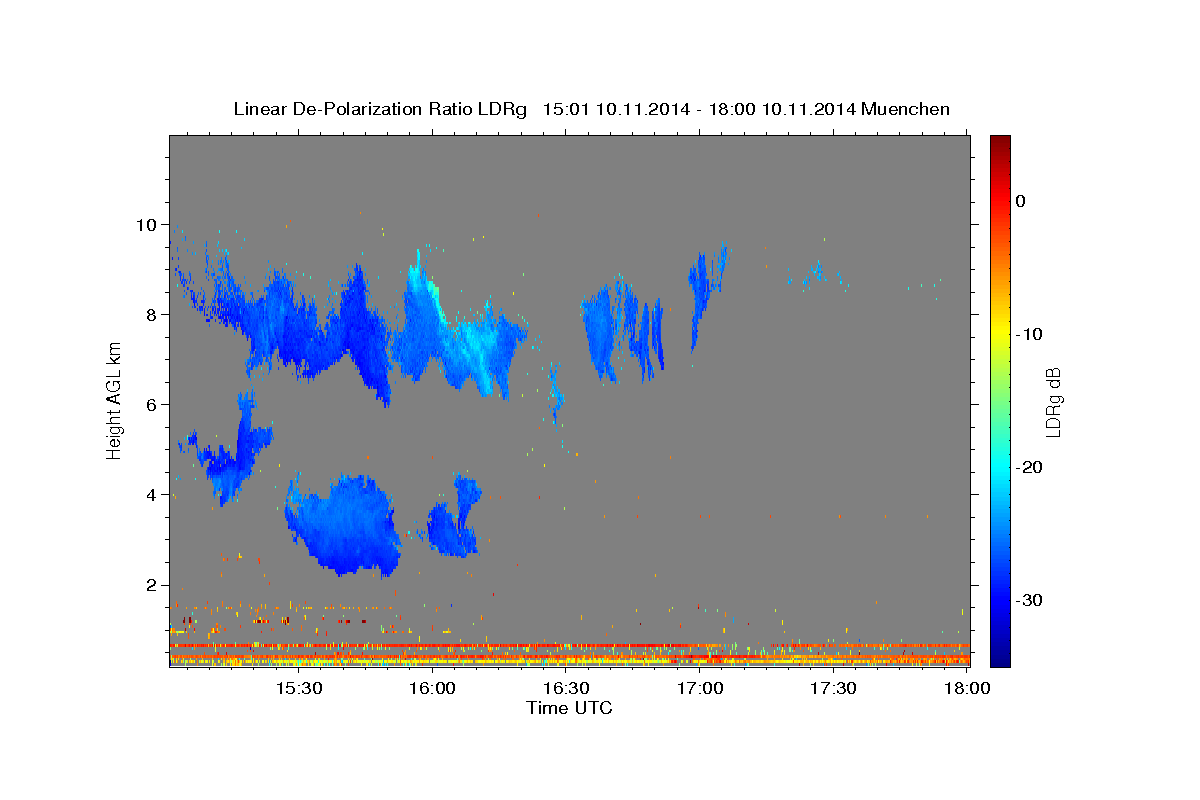Click the 'Time UTC' axis label
The width and height of the screenshot is (1200, 800).
(569, 708)
